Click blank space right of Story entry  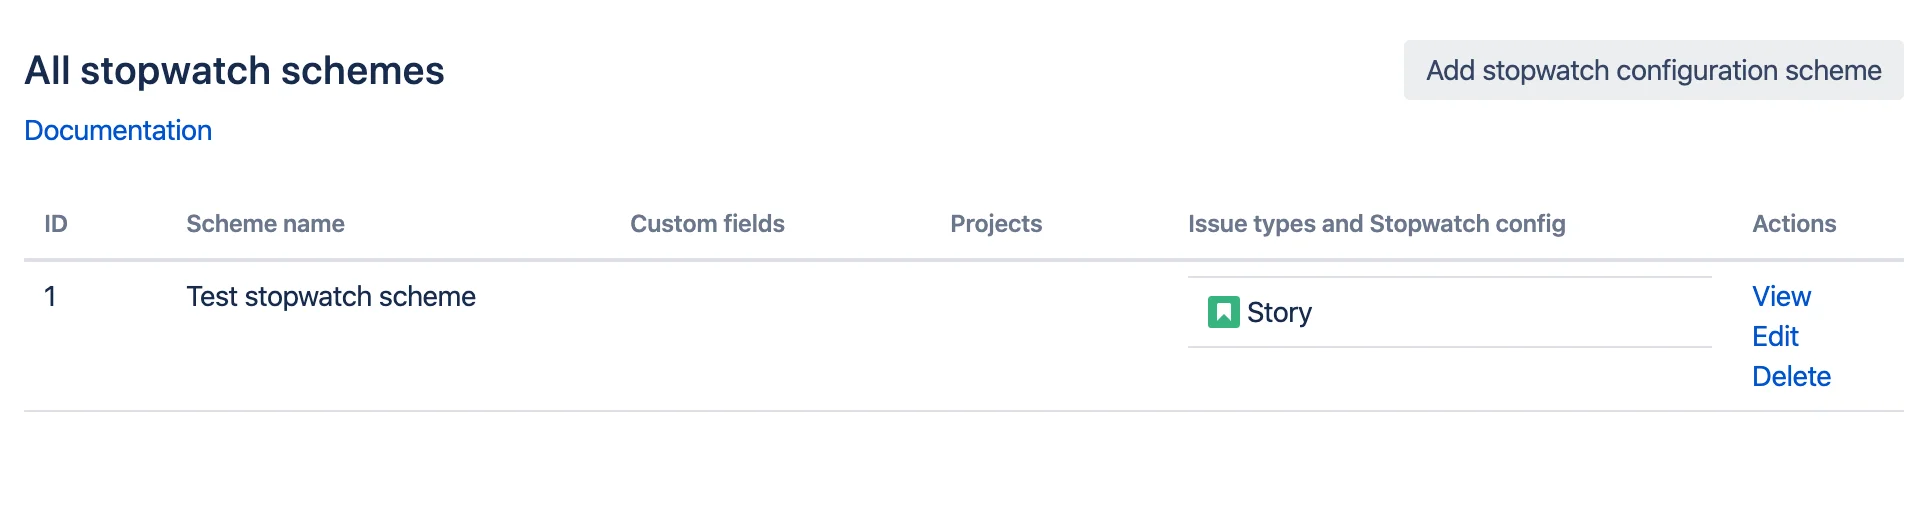tap(1510, 313)
